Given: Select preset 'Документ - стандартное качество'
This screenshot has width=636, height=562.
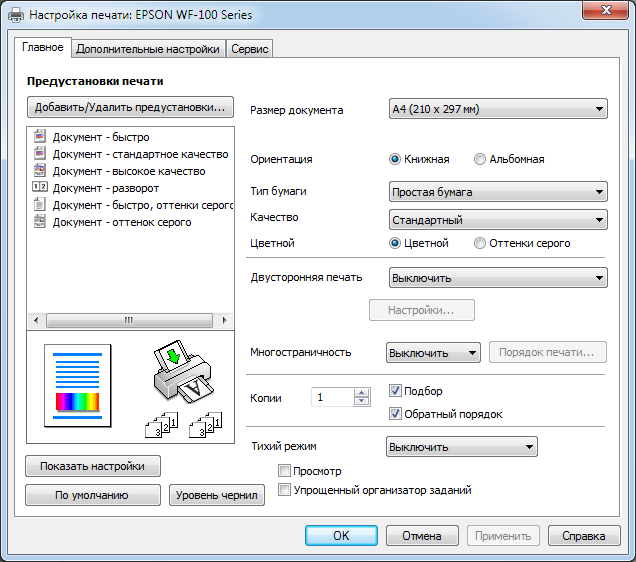Looking at the screenshot, I should click(140, 154).
